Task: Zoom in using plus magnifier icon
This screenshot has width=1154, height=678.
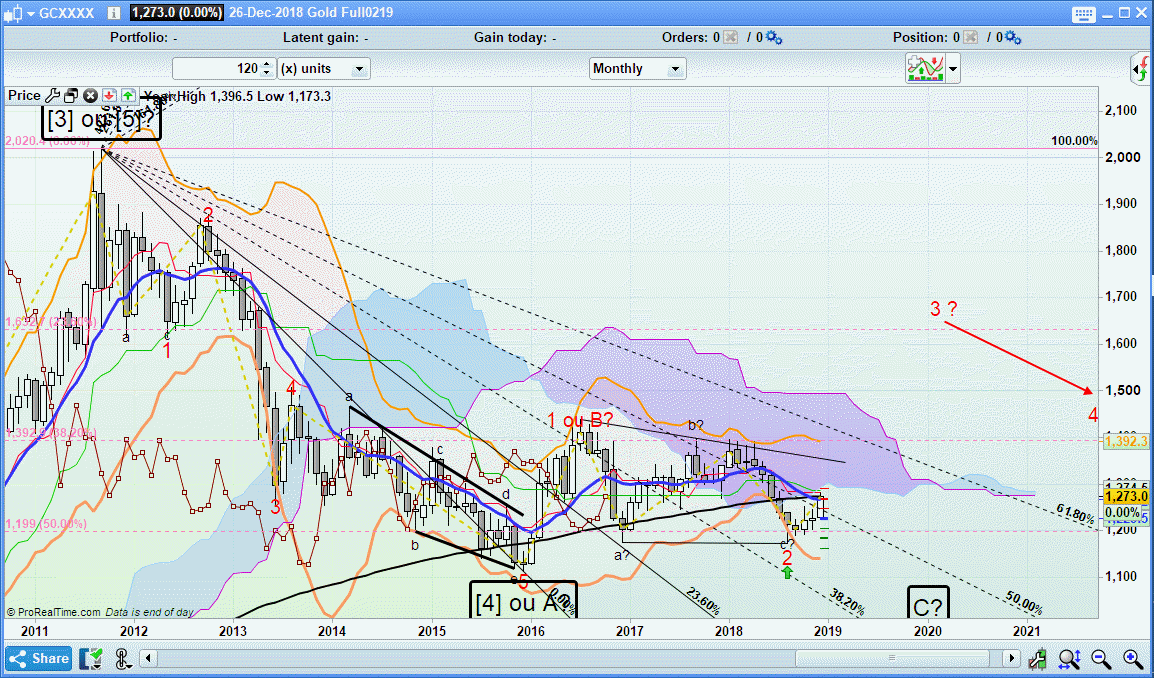Action: pos(1134,658)
